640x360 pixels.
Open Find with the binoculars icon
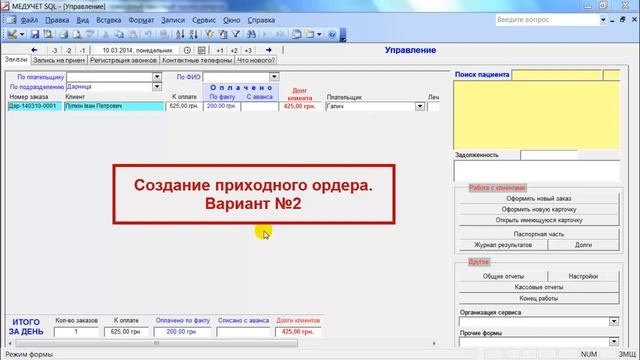(x=251, y=35)
